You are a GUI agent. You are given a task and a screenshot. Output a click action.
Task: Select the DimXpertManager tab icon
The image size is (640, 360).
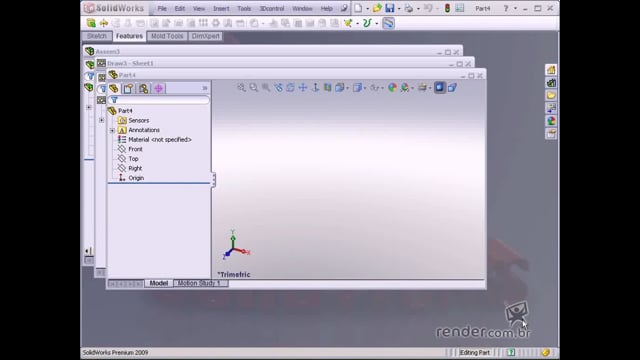pos(158,88)
